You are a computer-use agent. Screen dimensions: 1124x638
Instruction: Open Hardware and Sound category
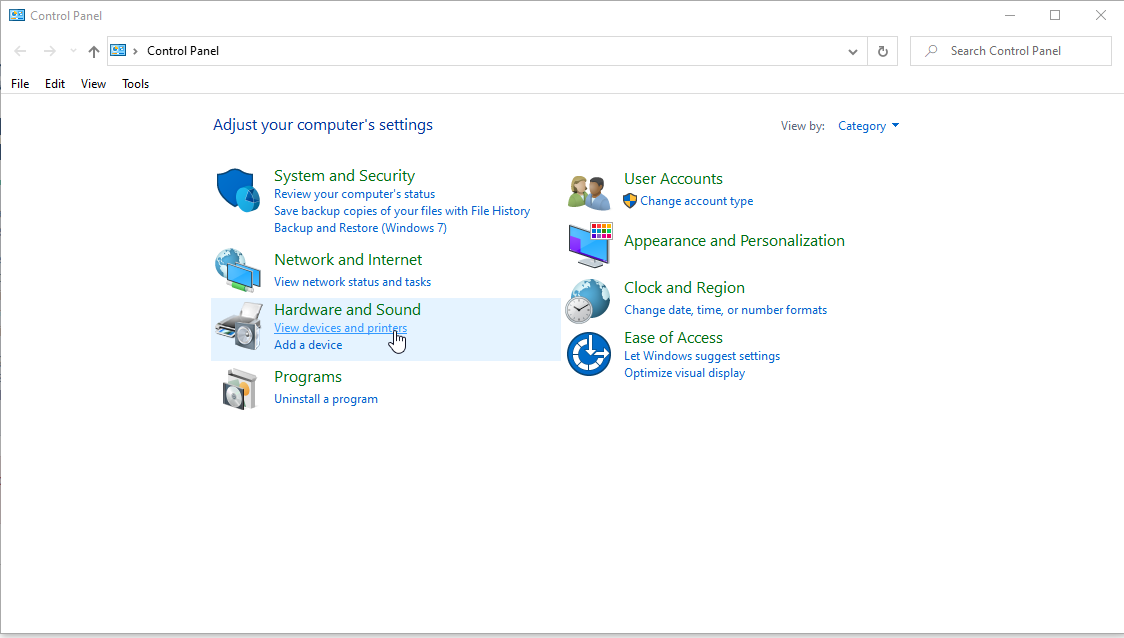(347, 310)
